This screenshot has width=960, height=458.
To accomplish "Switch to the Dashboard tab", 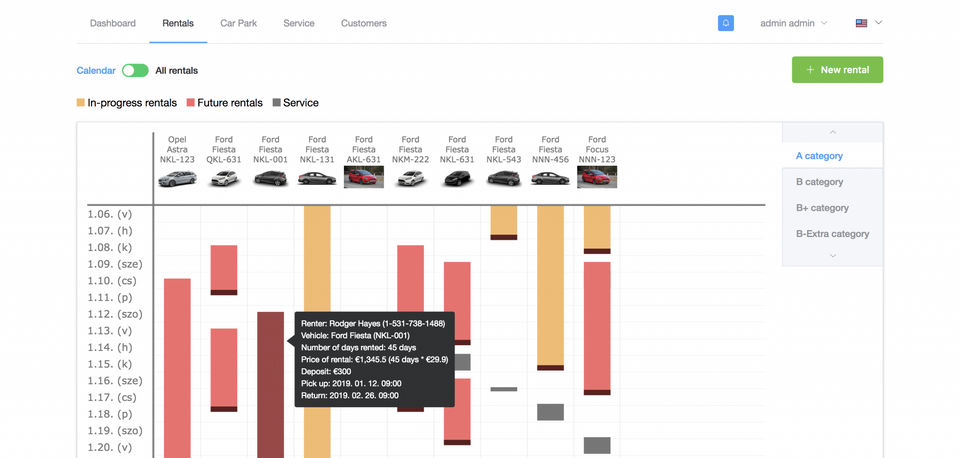I will (x=112, y=23).
